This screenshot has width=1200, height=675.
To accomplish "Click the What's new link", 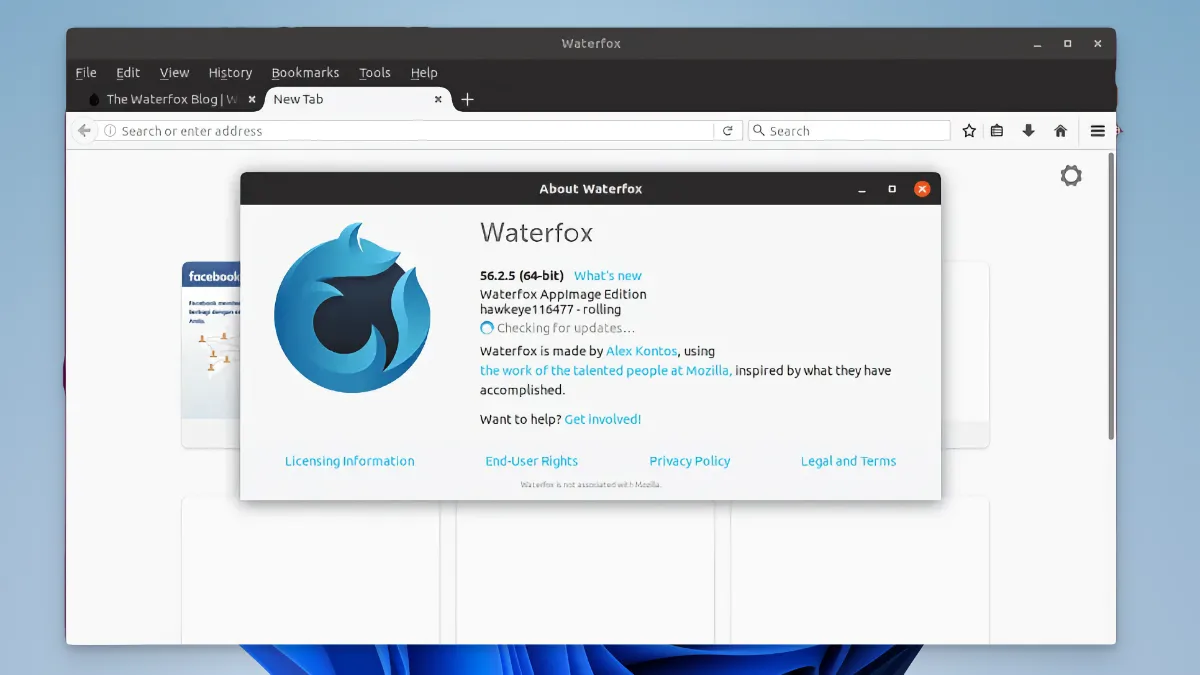I will click(x=608, y=275).
